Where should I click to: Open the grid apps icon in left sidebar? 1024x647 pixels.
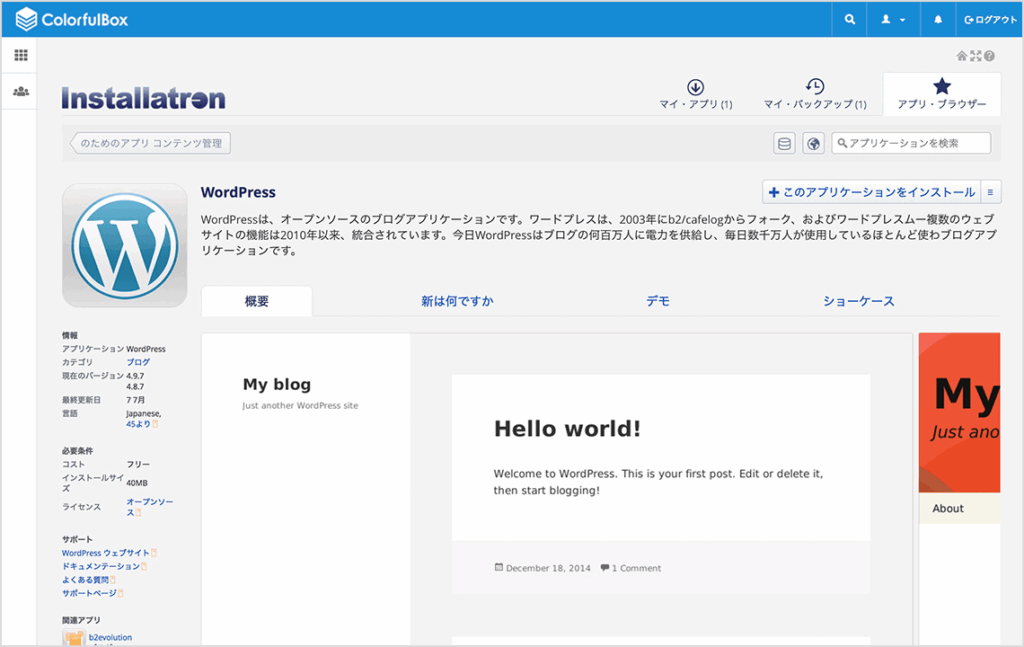pyautogui.click(x=20, y=55)
